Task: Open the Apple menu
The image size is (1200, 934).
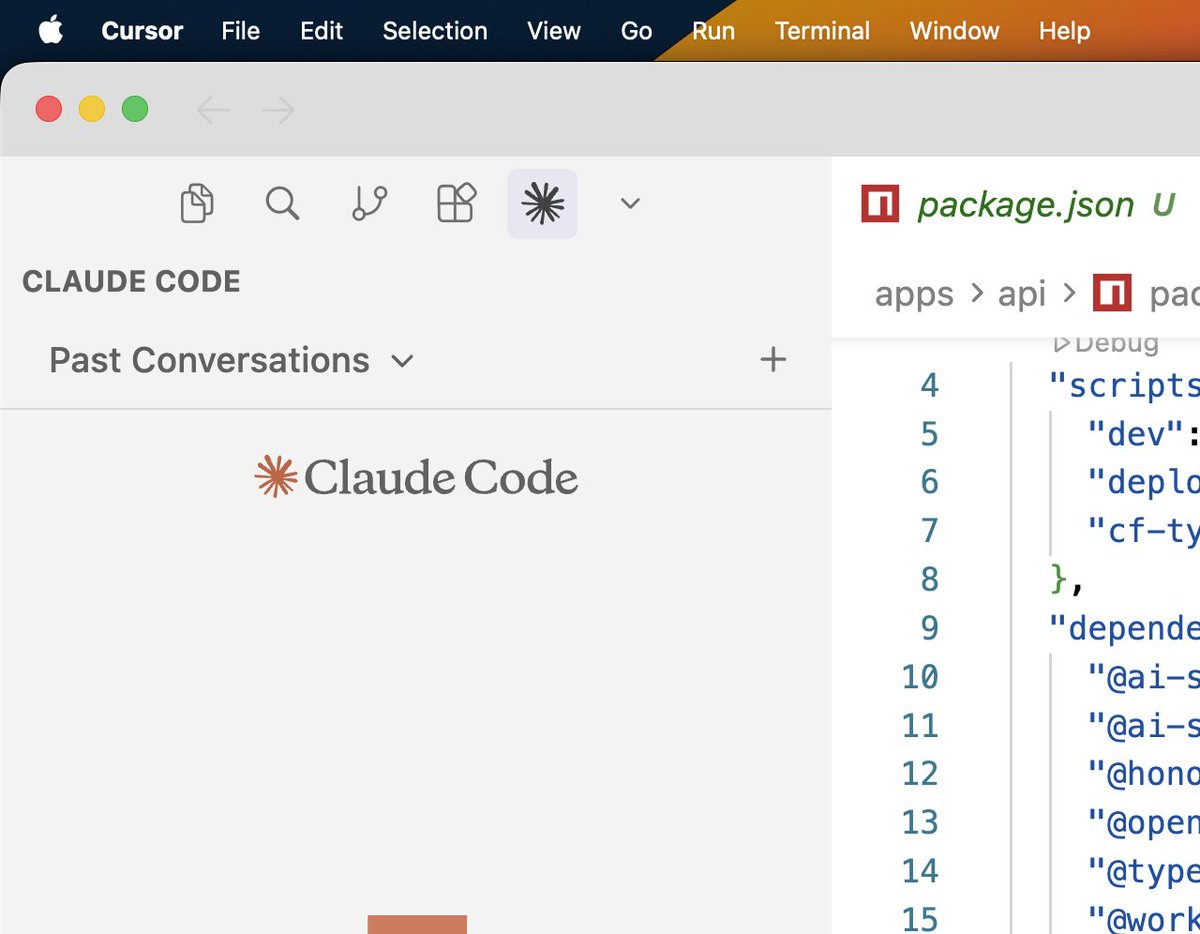Action: pyautogui.click(x=50, y=31)
